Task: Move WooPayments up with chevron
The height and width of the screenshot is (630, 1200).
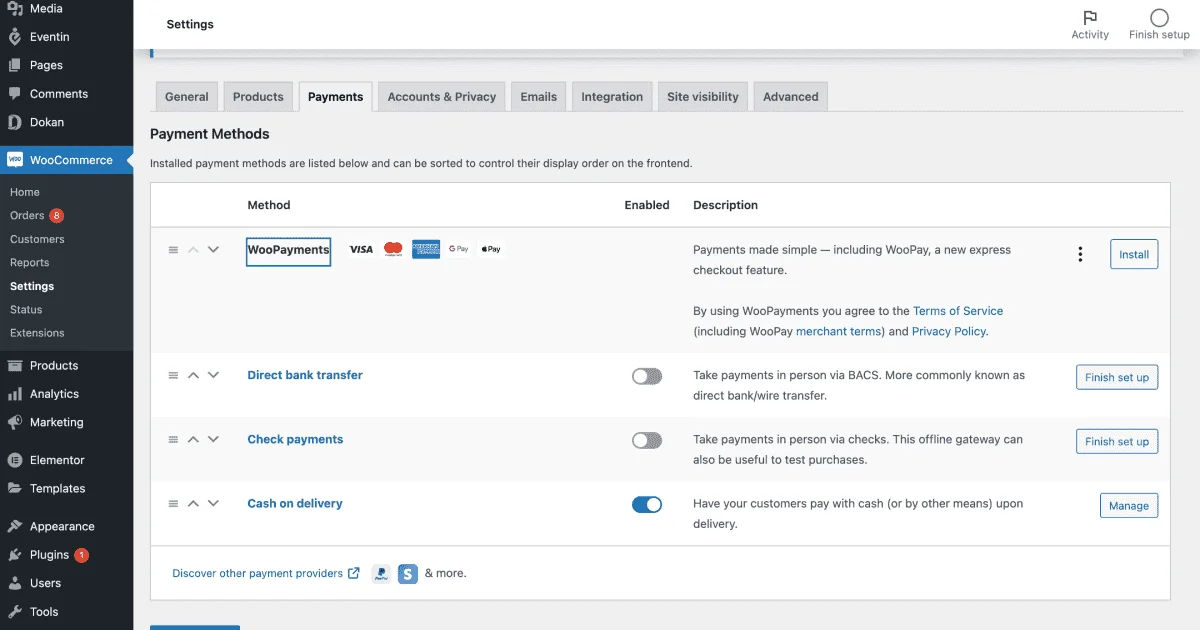Action: (194, 250)
